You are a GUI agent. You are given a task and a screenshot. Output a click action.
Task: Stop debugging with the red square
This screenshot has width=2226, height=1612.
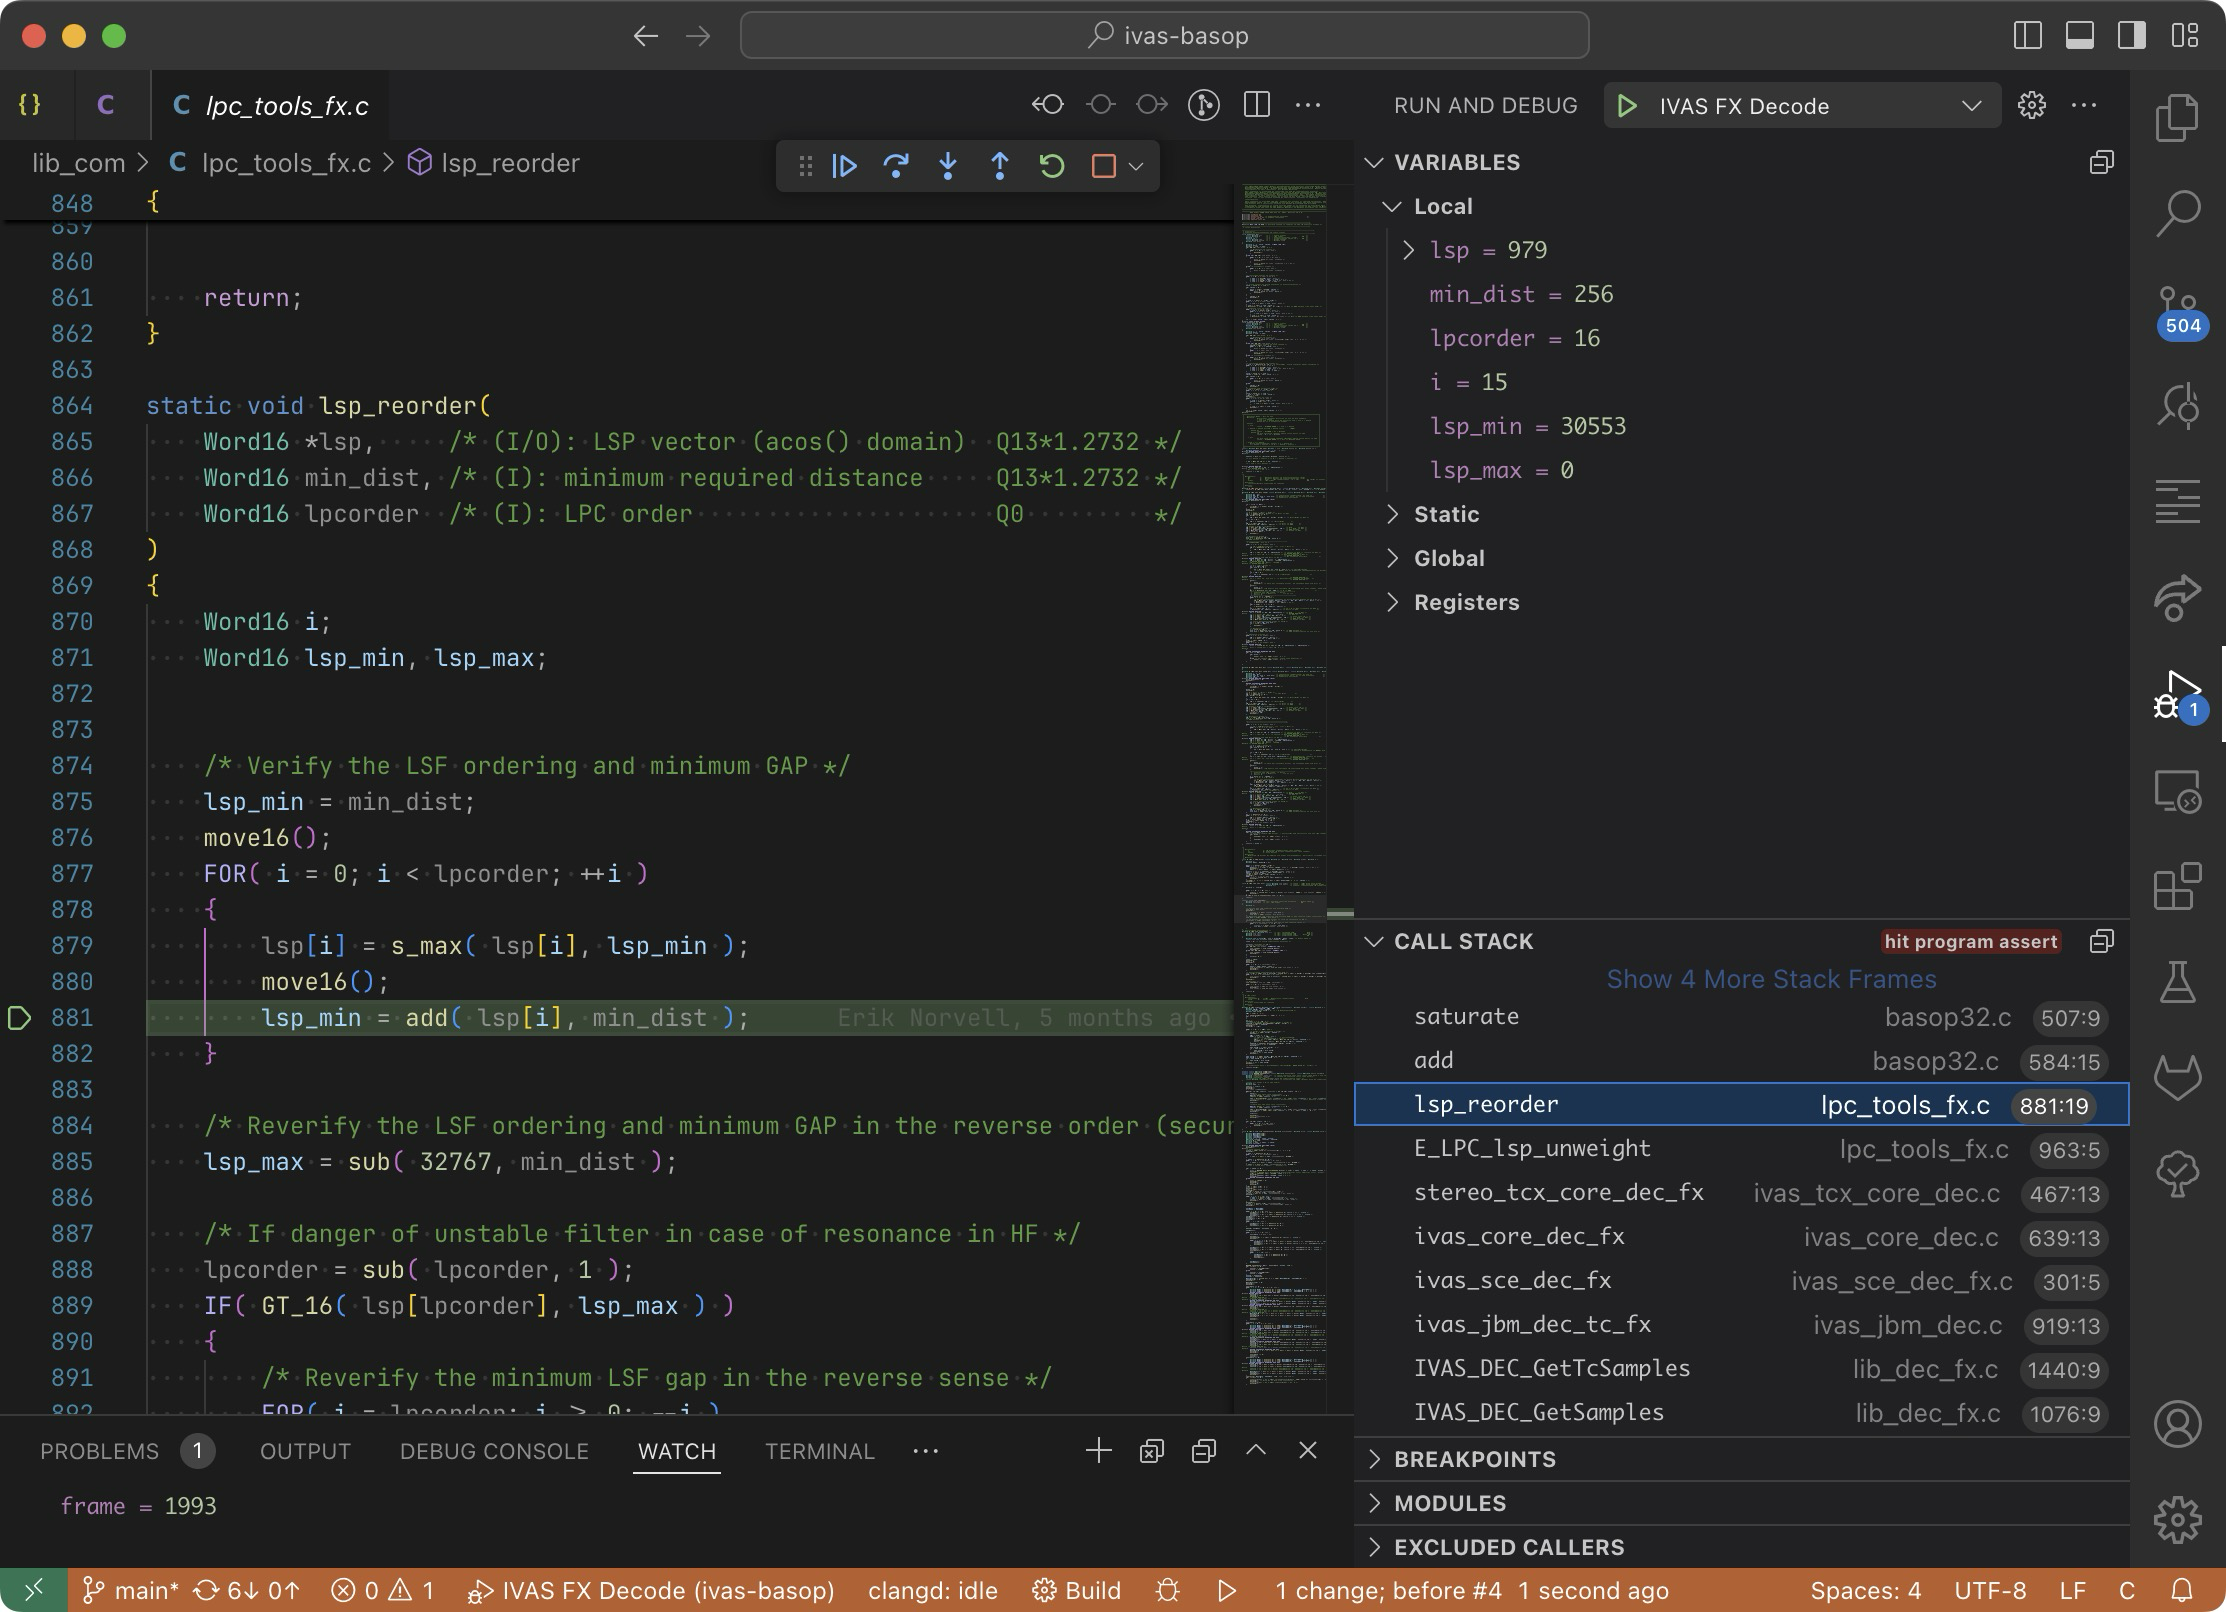point(1104,166)
